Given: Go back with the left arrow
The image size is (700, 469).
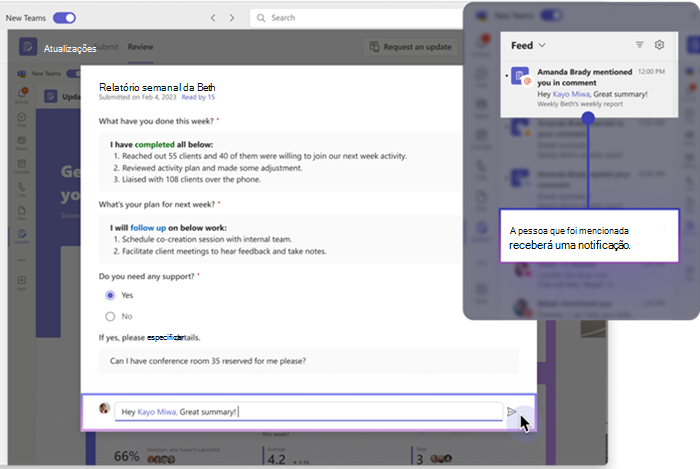Looking at the screenshot, I should [x=213, y=18].
